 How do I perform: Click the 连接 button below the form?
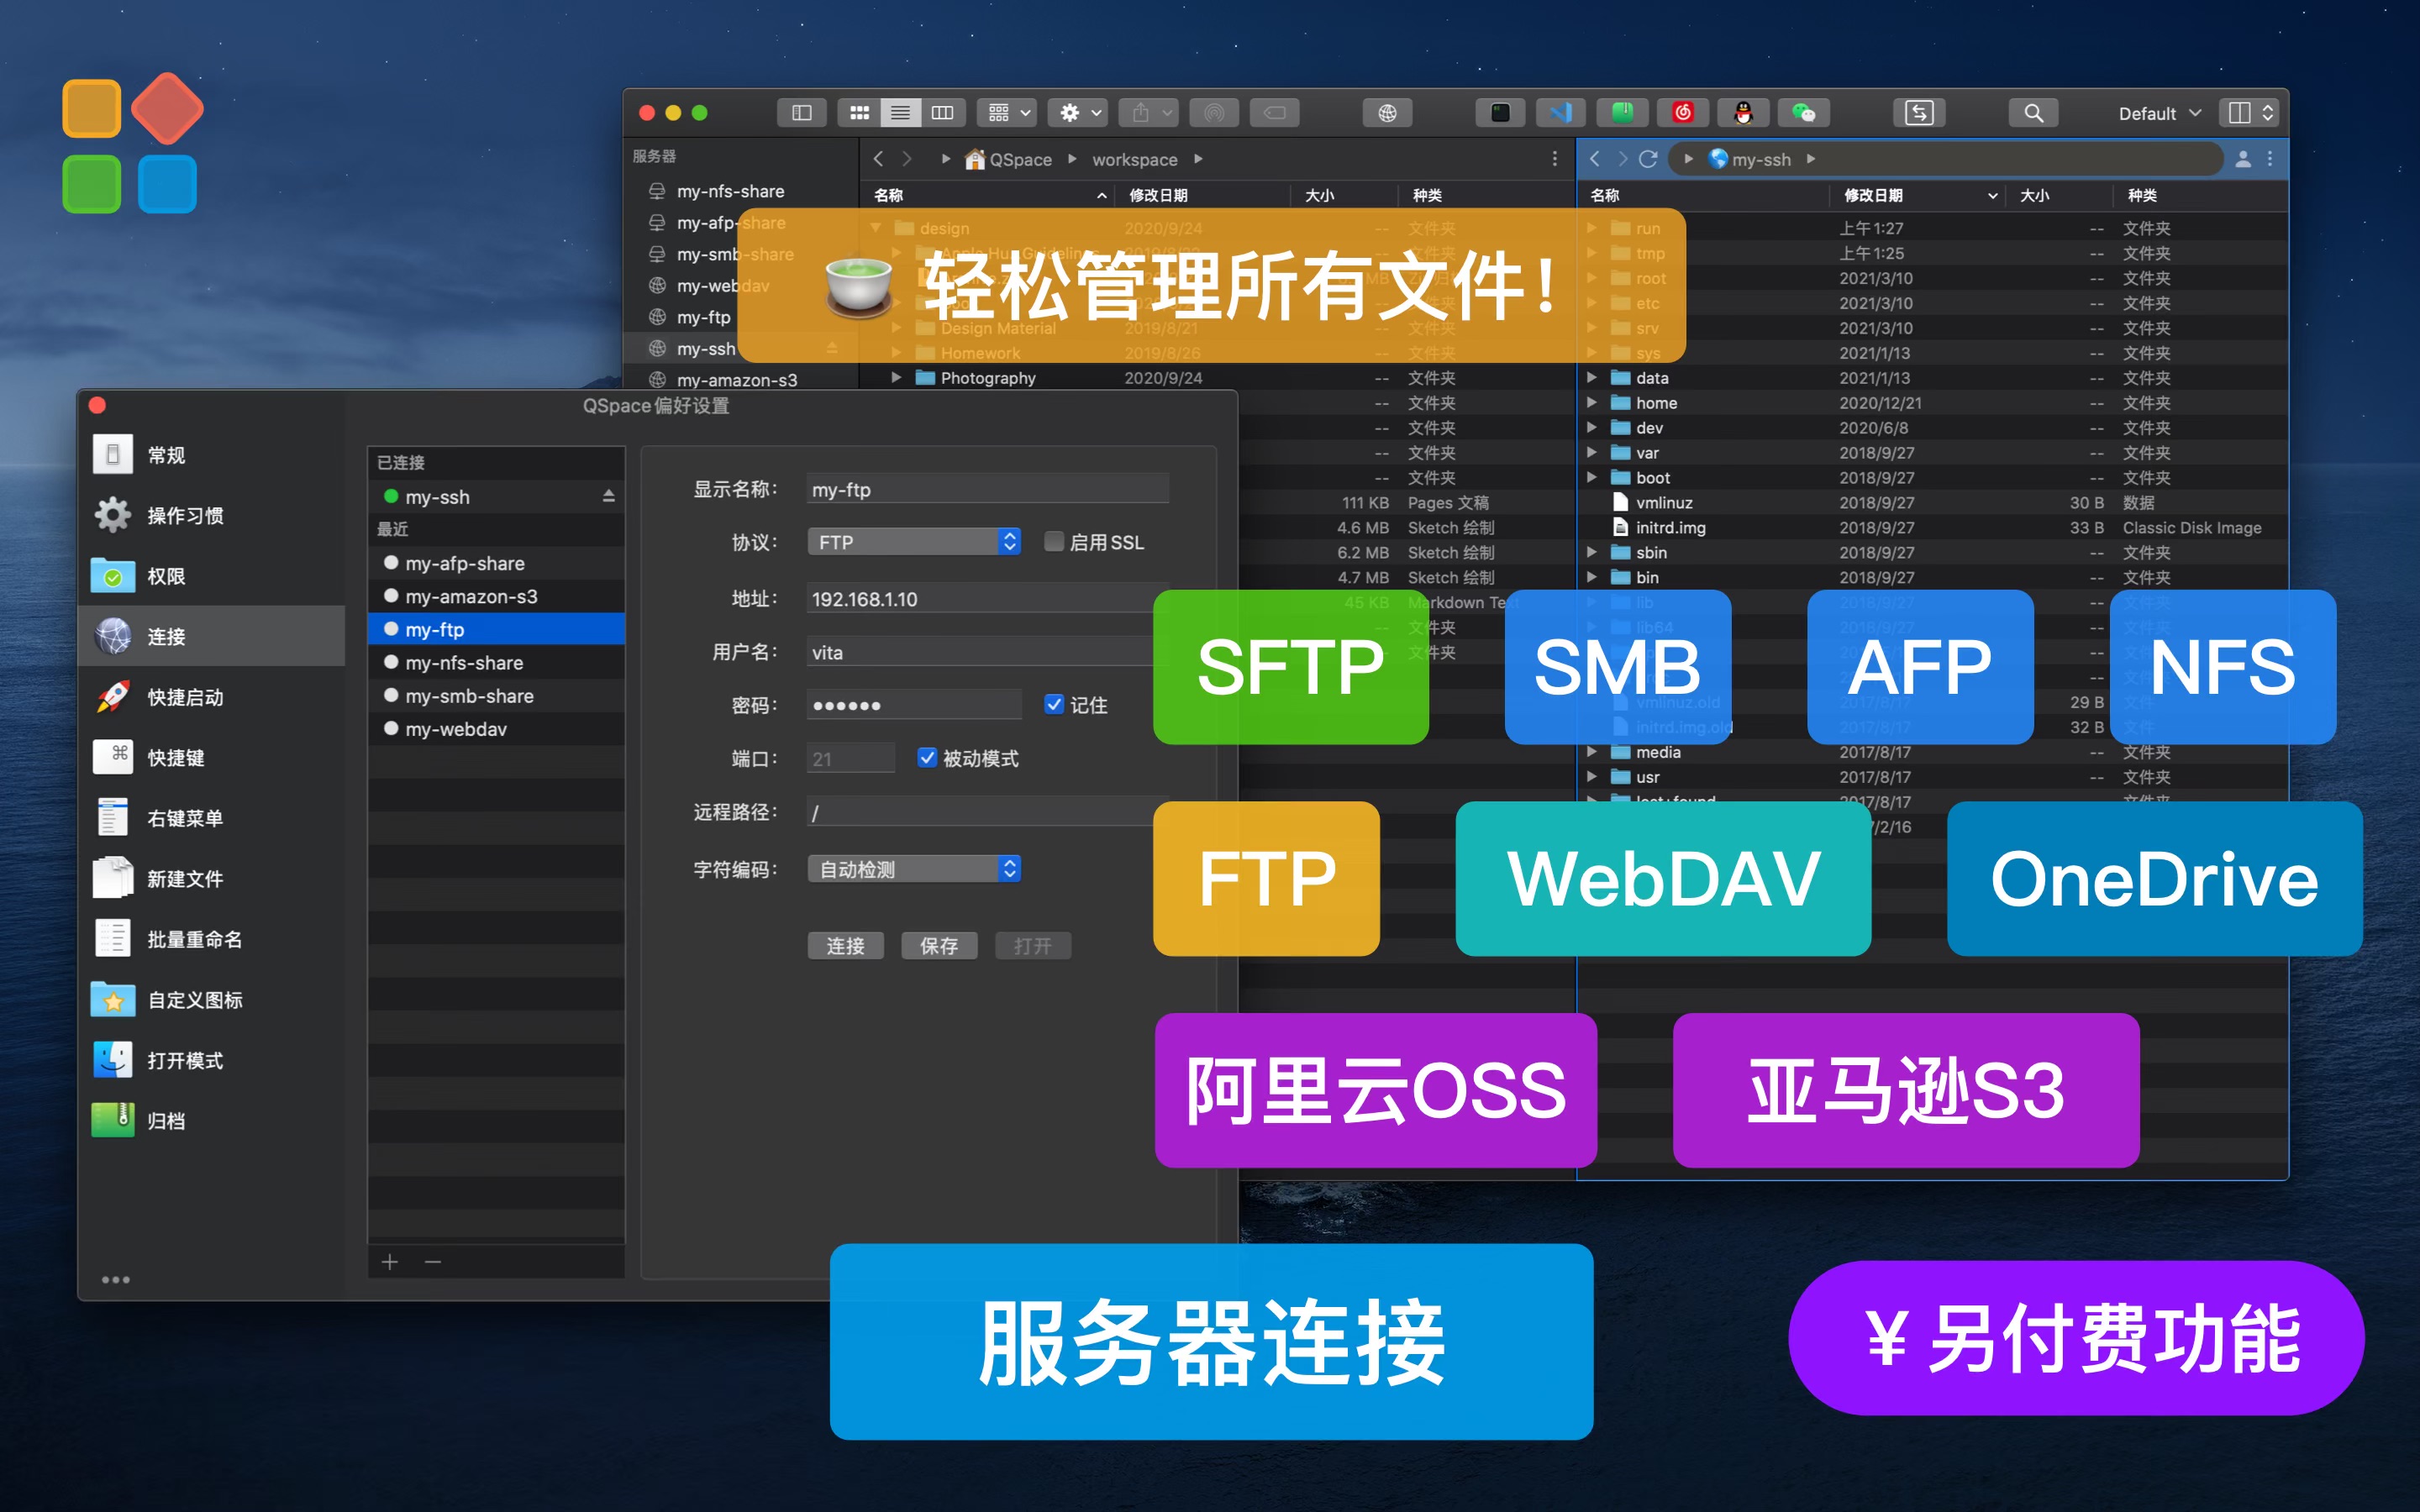(x=845, y=945)
